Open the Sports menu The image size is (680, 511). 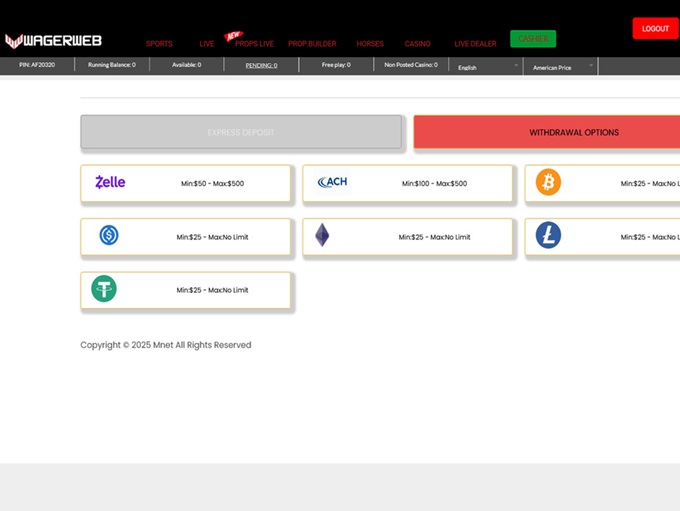point(159,44)
